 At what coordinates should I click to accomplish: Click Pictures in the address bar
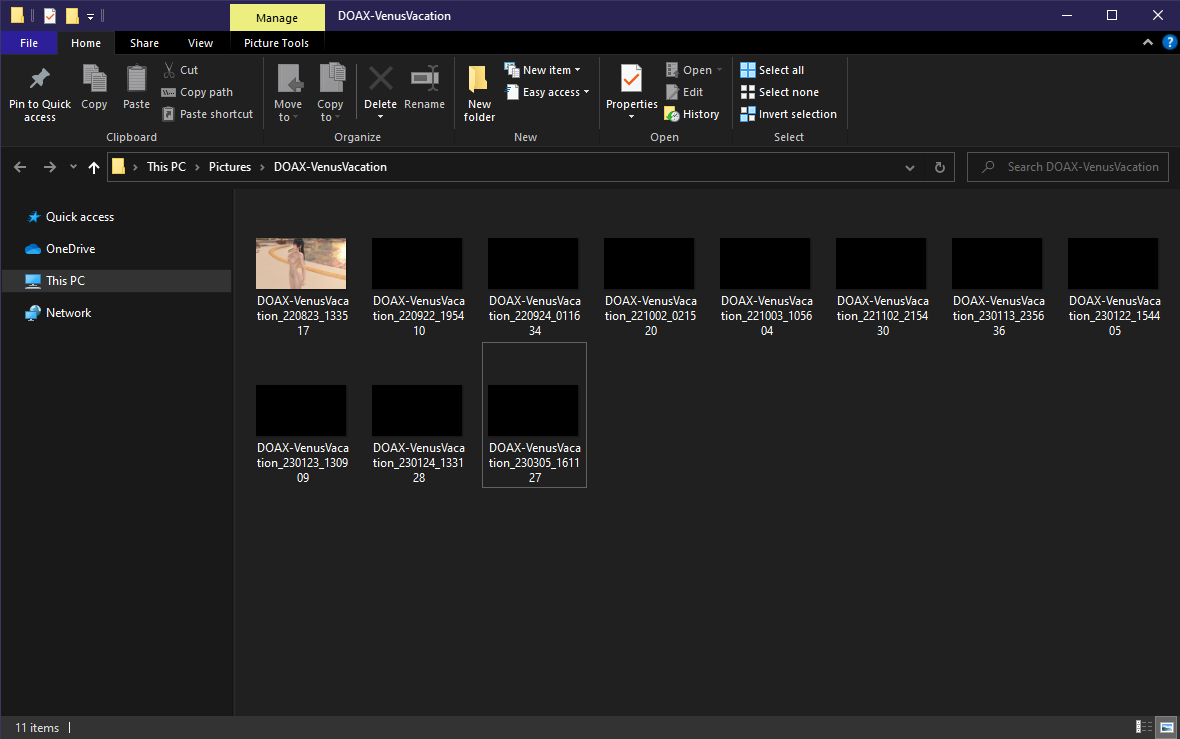pos(230,167)
